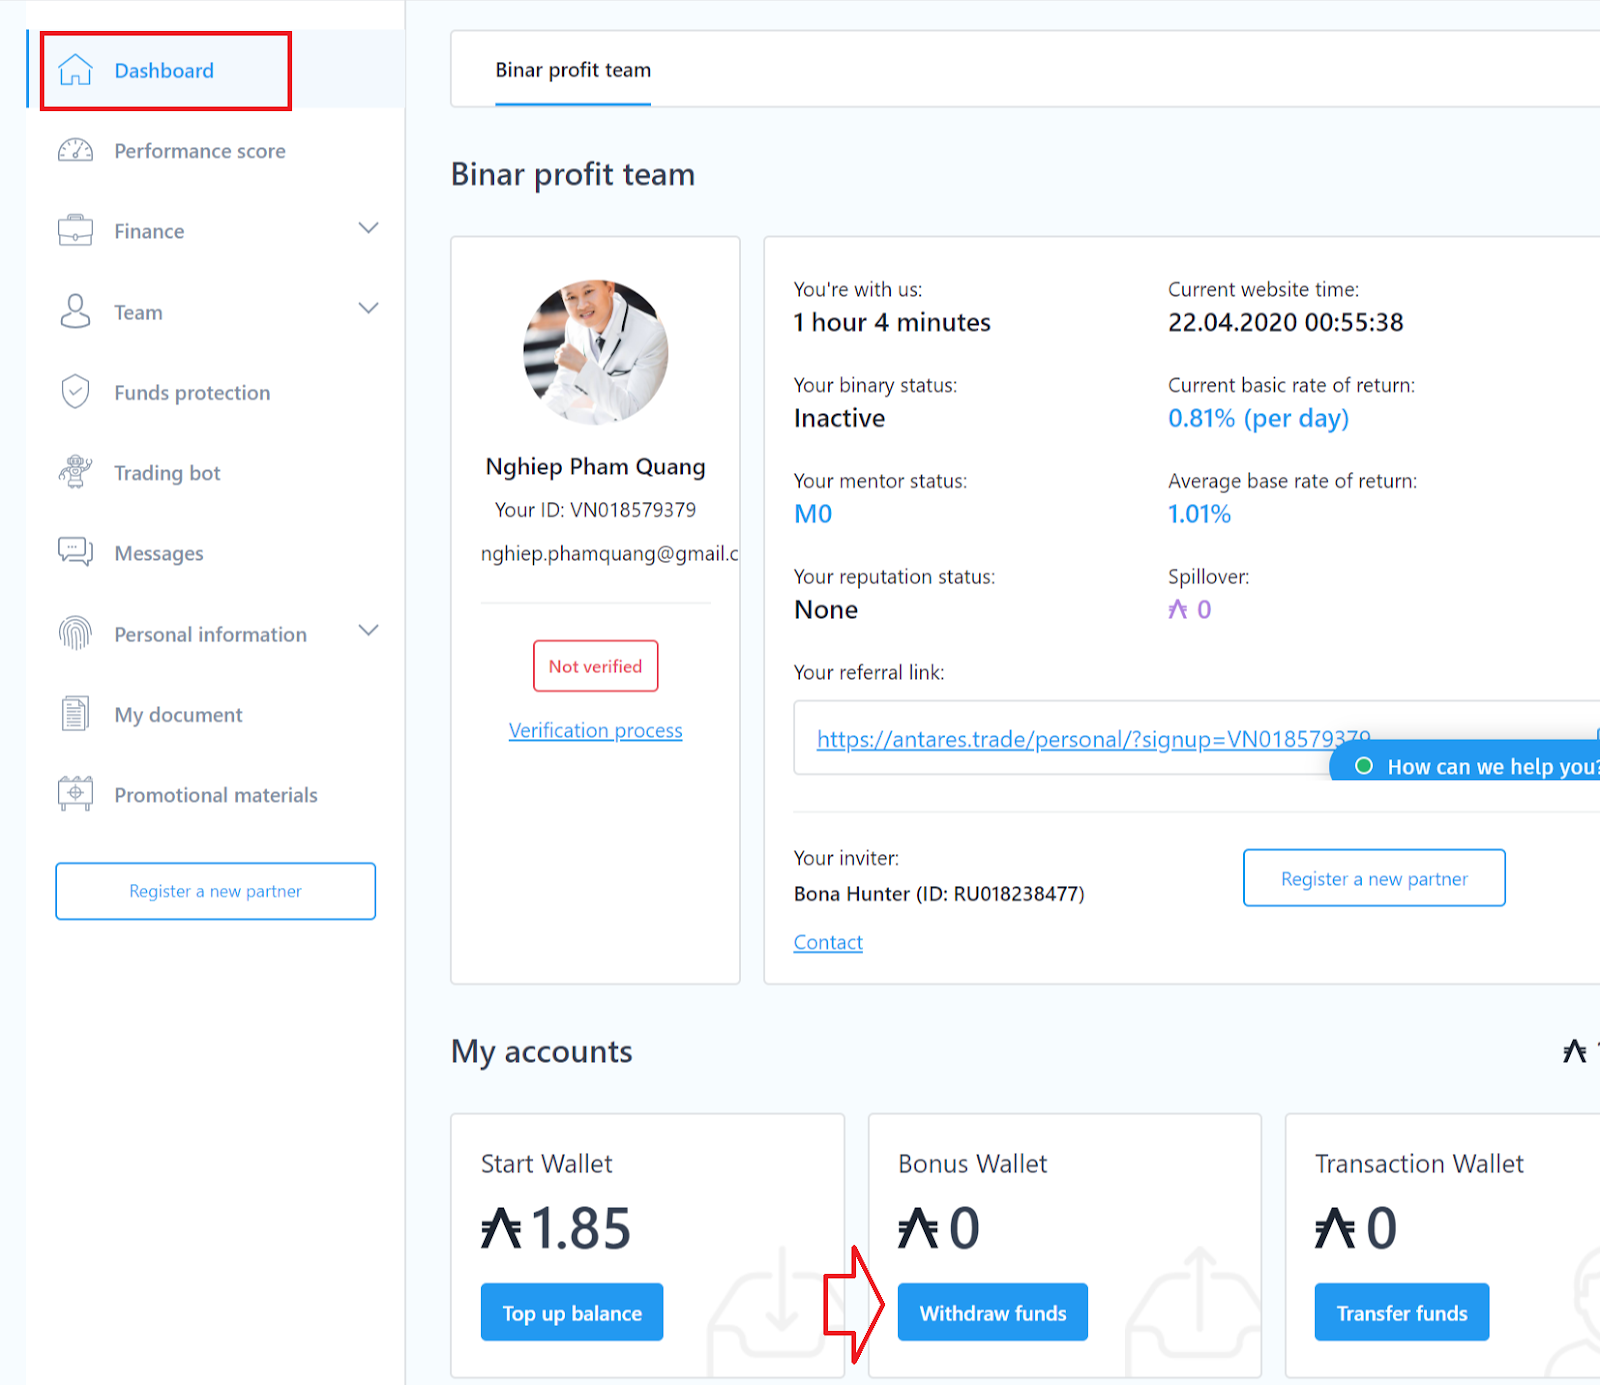Click the Personal information fingerprint icon
Screen dimensions: 1600x1385
click(x=75, y=633)
